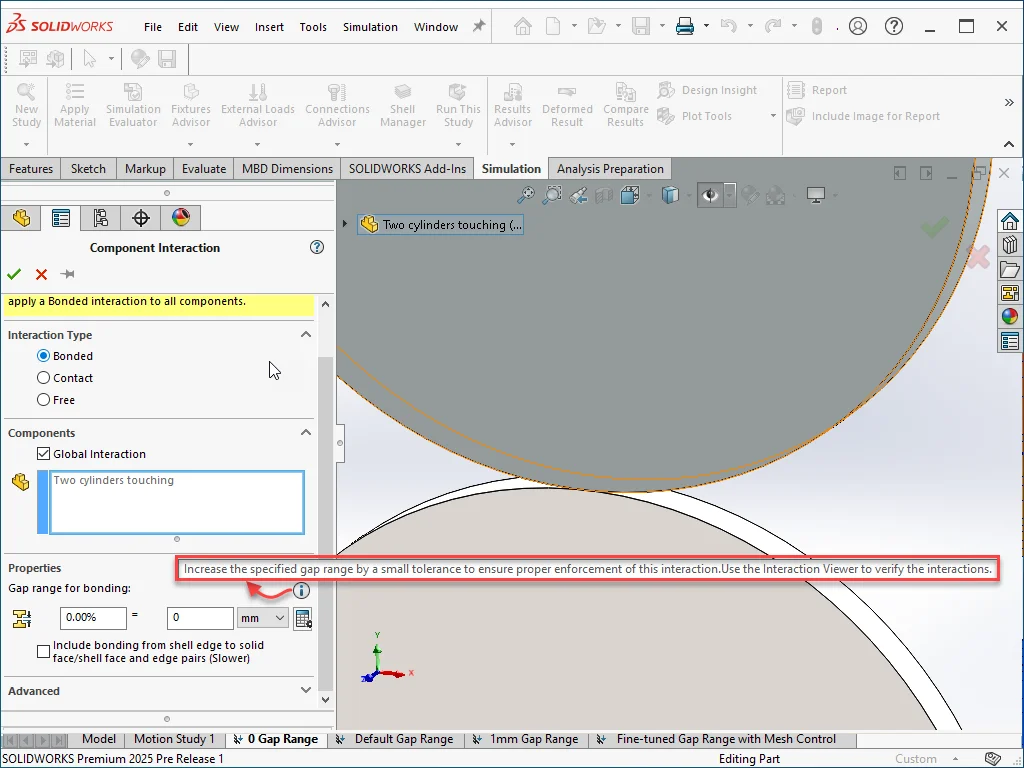Viewport: 1024px width, 768px height.
Task: Open the ConfigurationManager tab icon
Action: click(x=100, y=217)
